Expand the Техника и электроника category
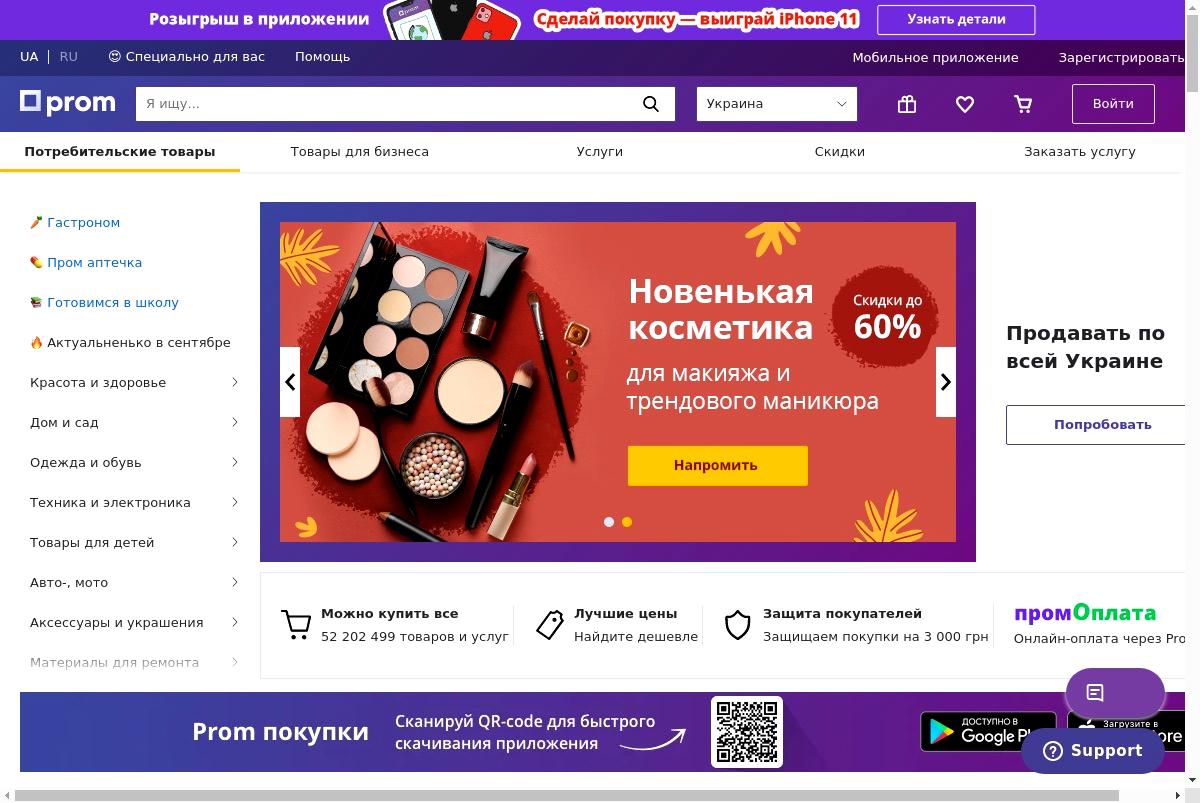The height and width of the screenshot is (803, 1200). tap(134, 502)
